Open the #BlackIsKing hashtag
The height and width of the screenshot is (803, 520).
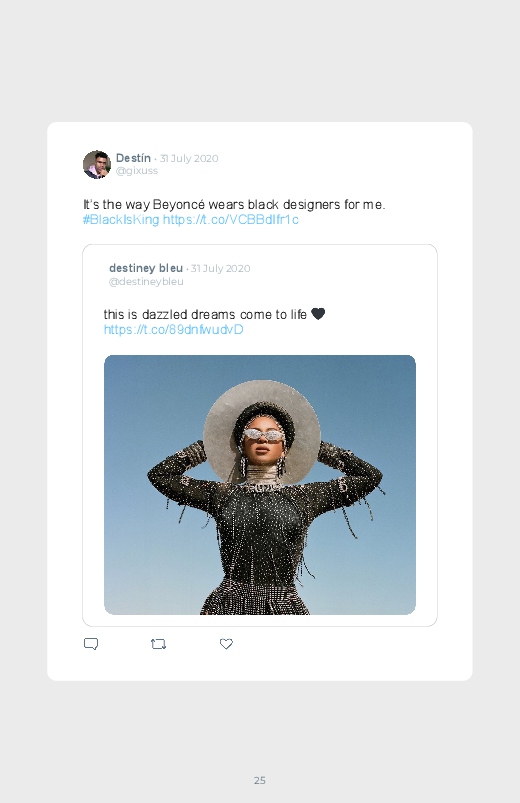[121, 220]
